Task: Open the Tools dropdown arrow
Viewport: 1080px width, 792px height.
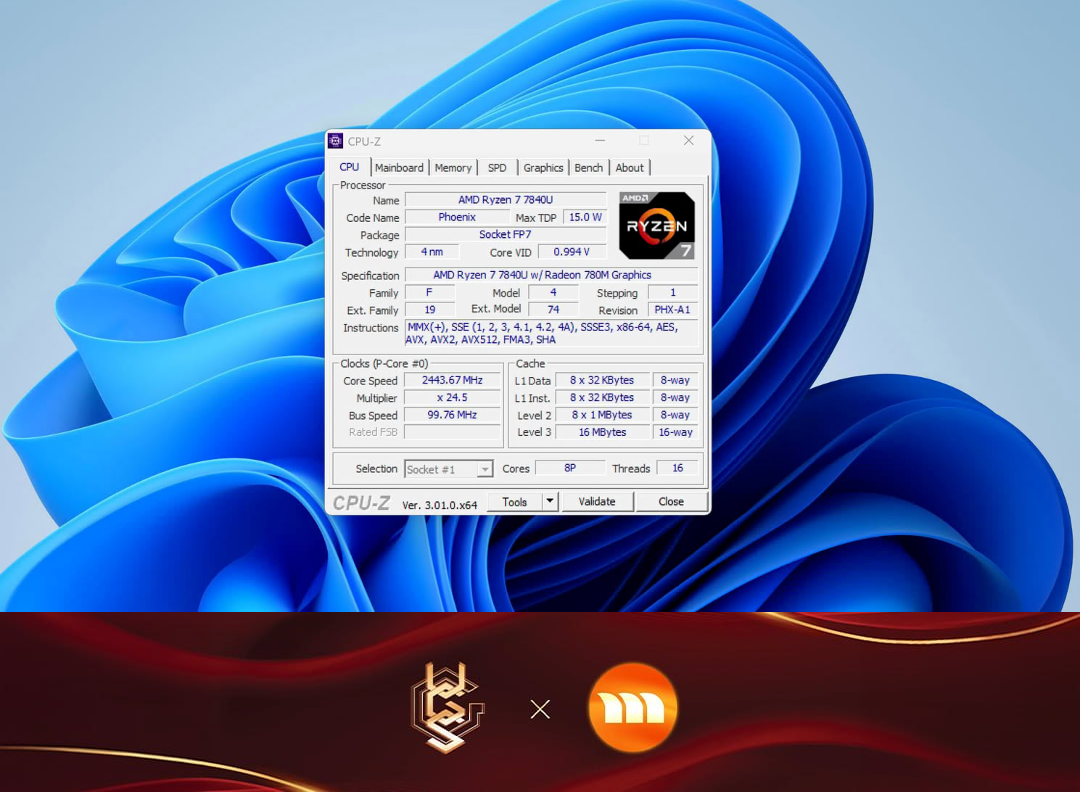Action: point(550,501)
